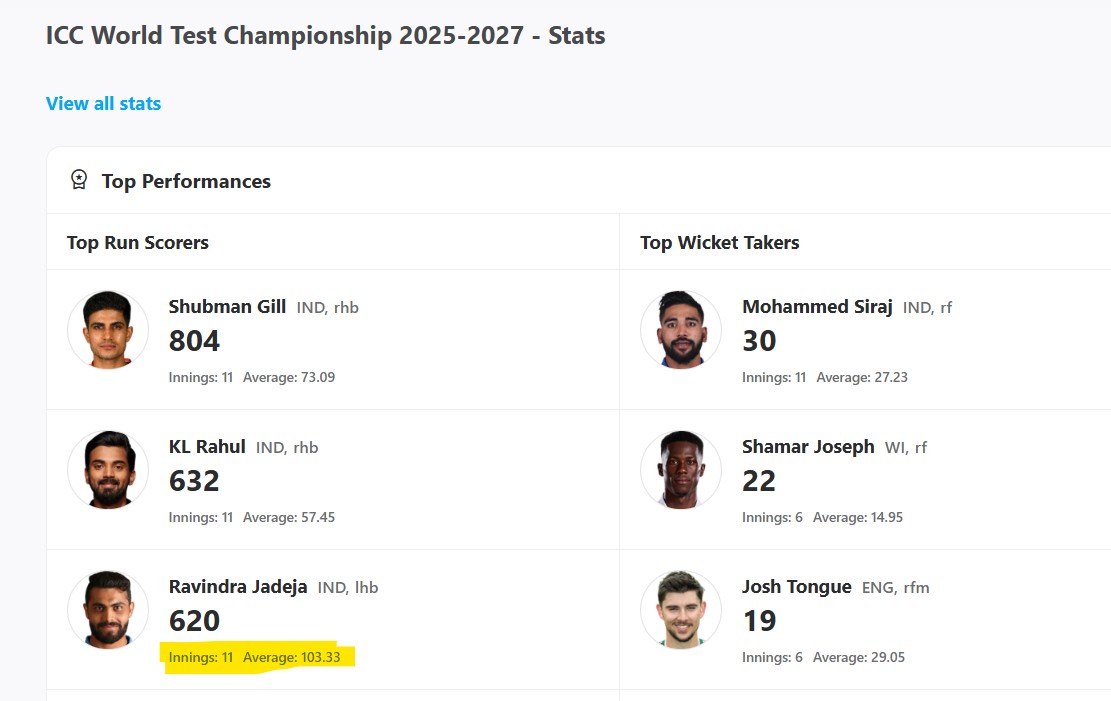Click the highlighted Jadeja average 103.33 text

coord(299,657)
